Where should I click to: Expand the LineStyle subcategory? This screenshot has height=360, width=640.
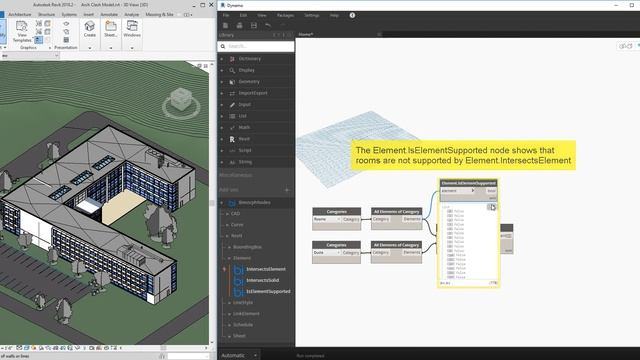click(x=229, y=303)
